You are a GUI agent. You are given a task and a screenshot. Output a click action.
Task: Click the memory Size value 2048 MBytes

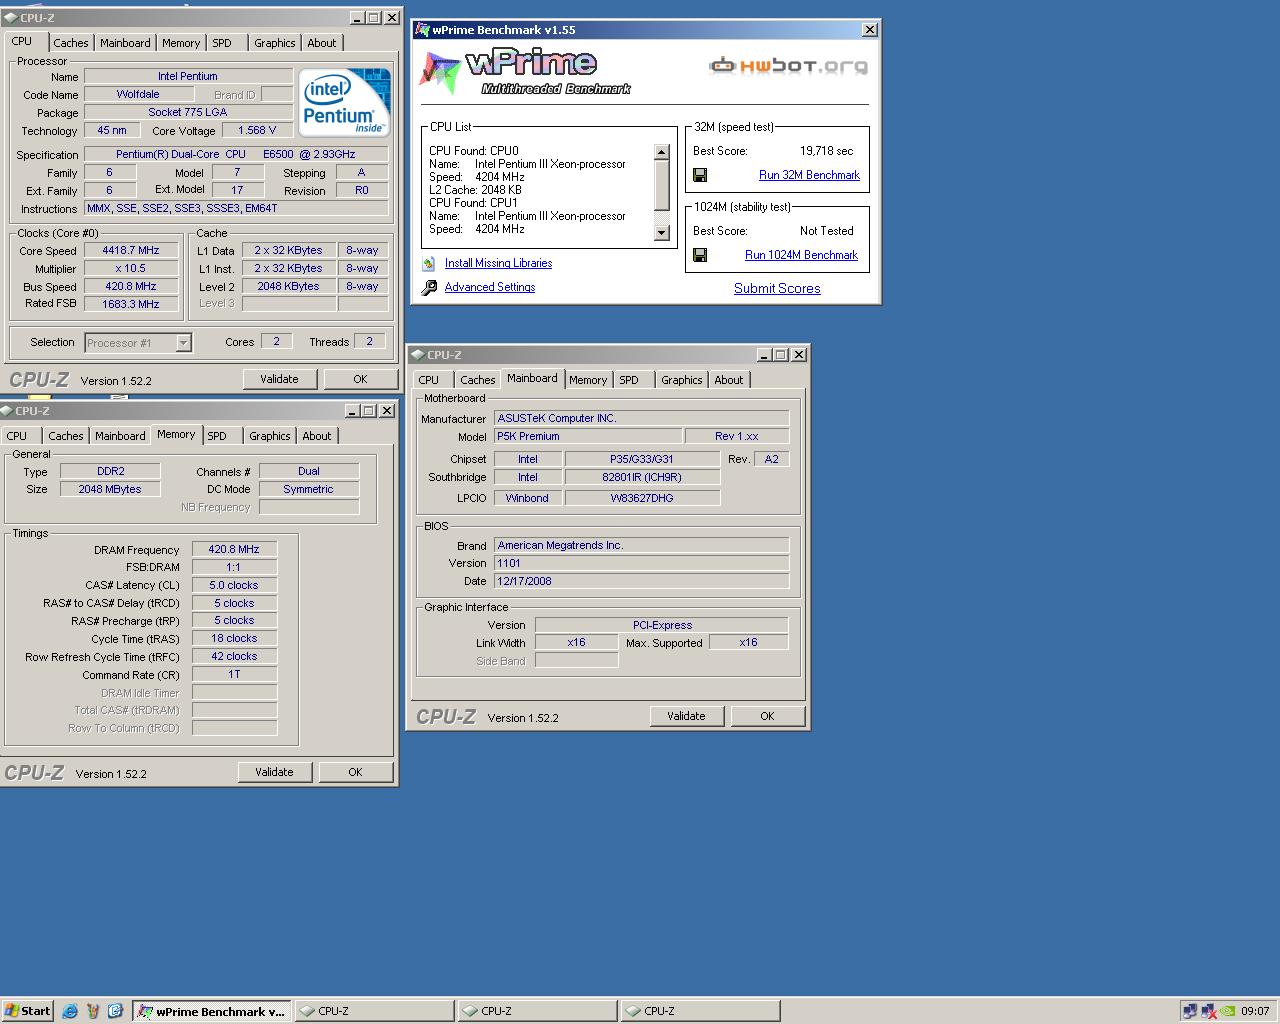pos(110,489)
